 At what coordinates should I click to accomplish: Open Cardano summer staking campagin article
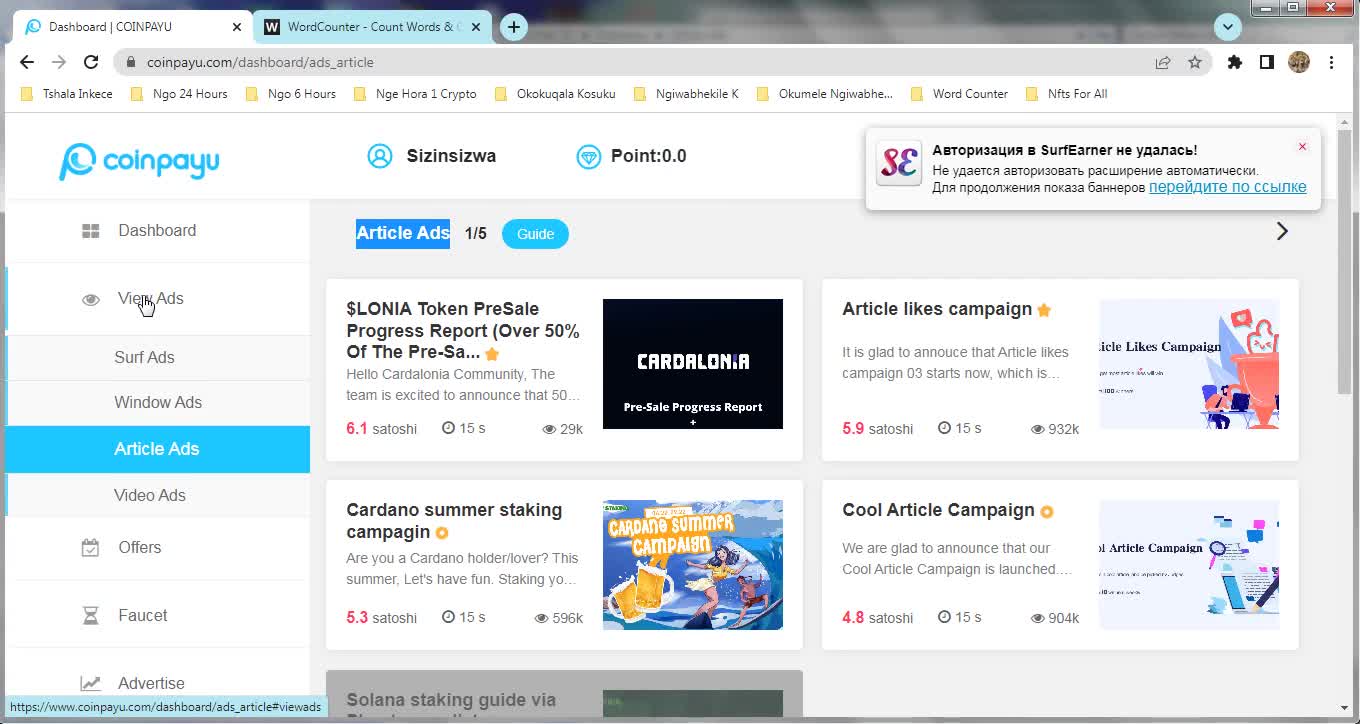(x=454, y=521)
